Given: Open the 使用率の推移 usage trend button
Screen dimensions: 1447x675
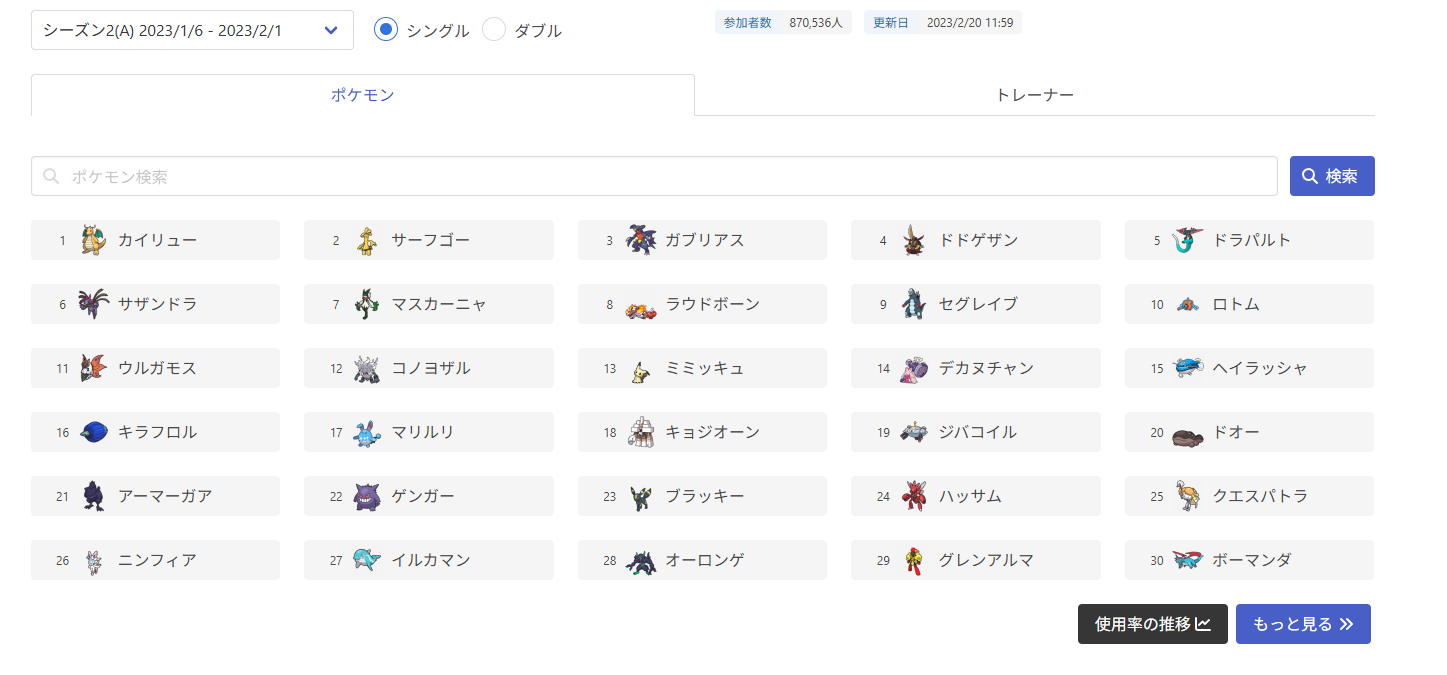Looking at the screenshot, I should coord(1153,624).
